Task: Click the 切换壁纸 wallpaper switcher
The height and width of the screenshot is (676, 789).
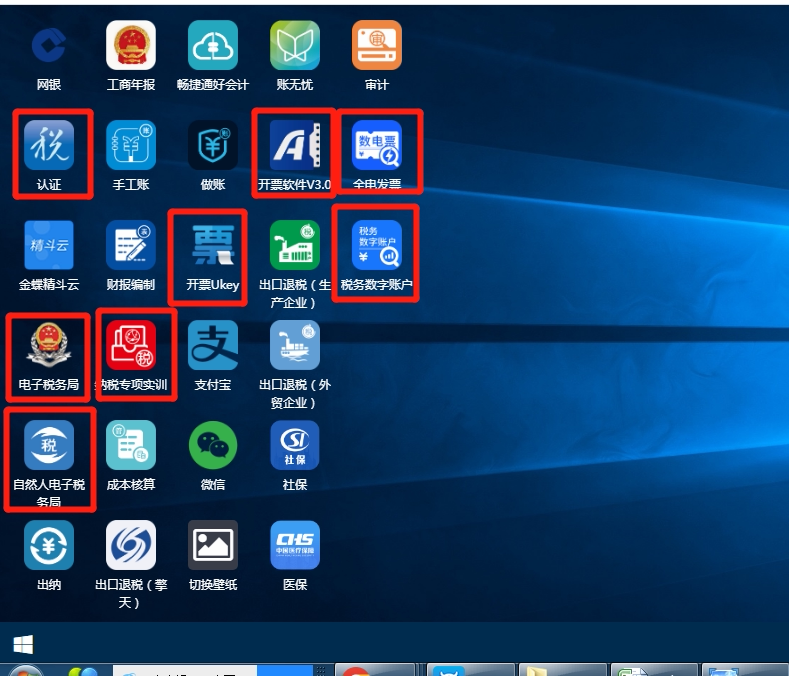Action: 213,545
